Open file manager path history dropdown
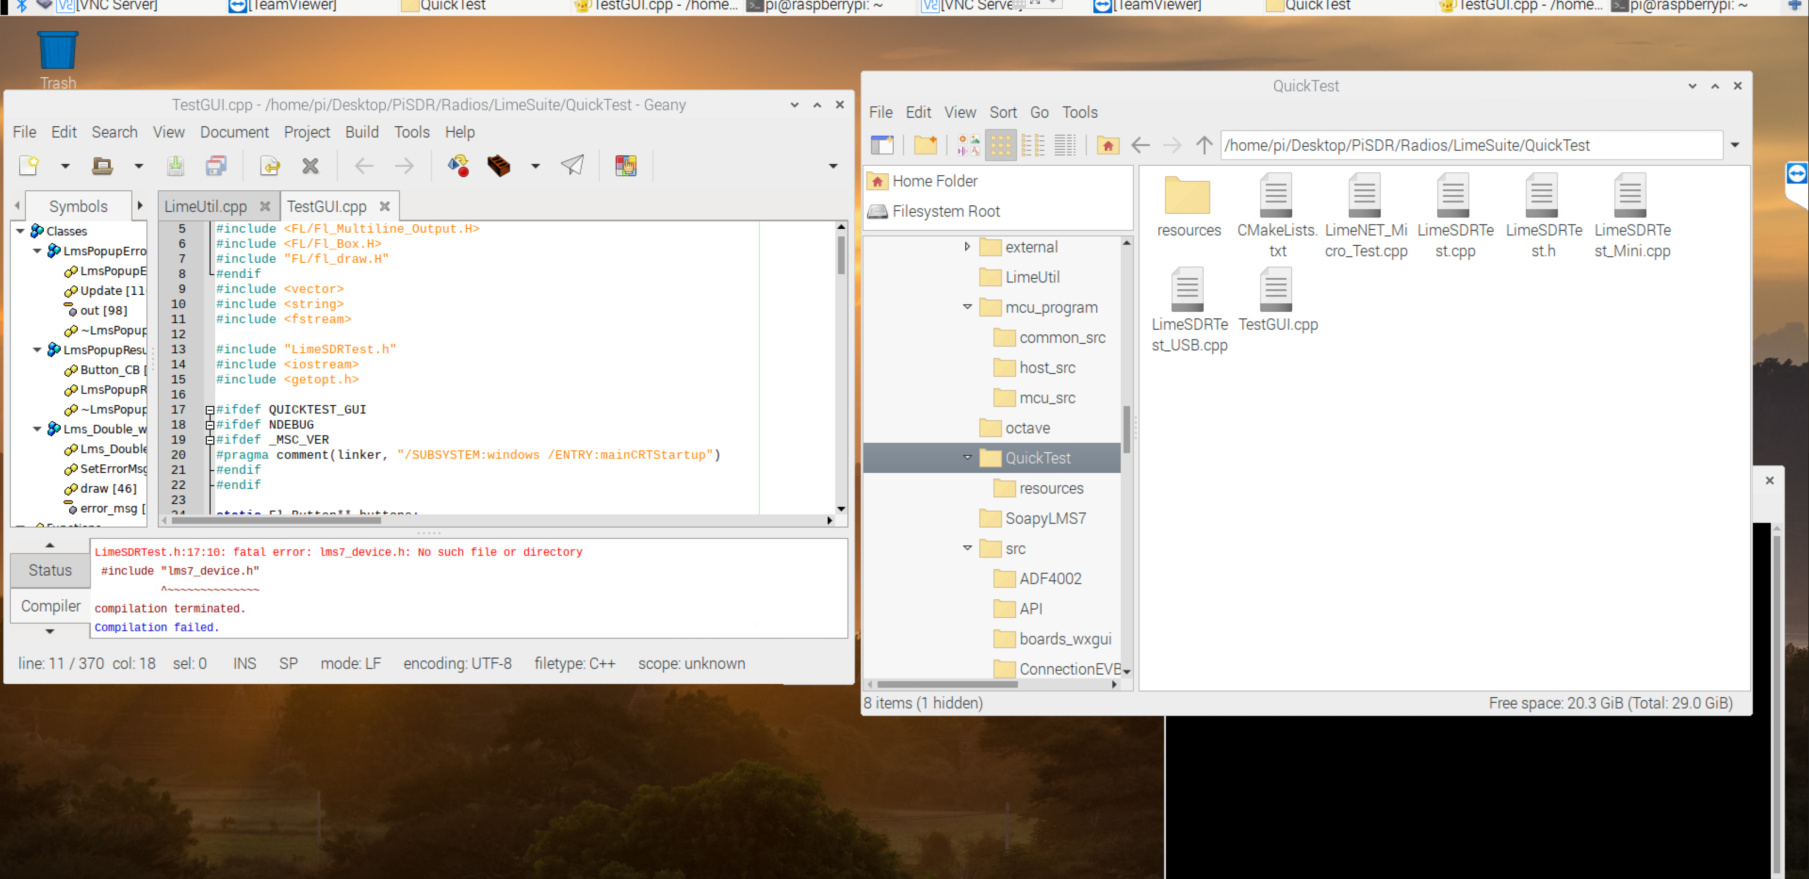The image size is (1809, 879). 1735,145
